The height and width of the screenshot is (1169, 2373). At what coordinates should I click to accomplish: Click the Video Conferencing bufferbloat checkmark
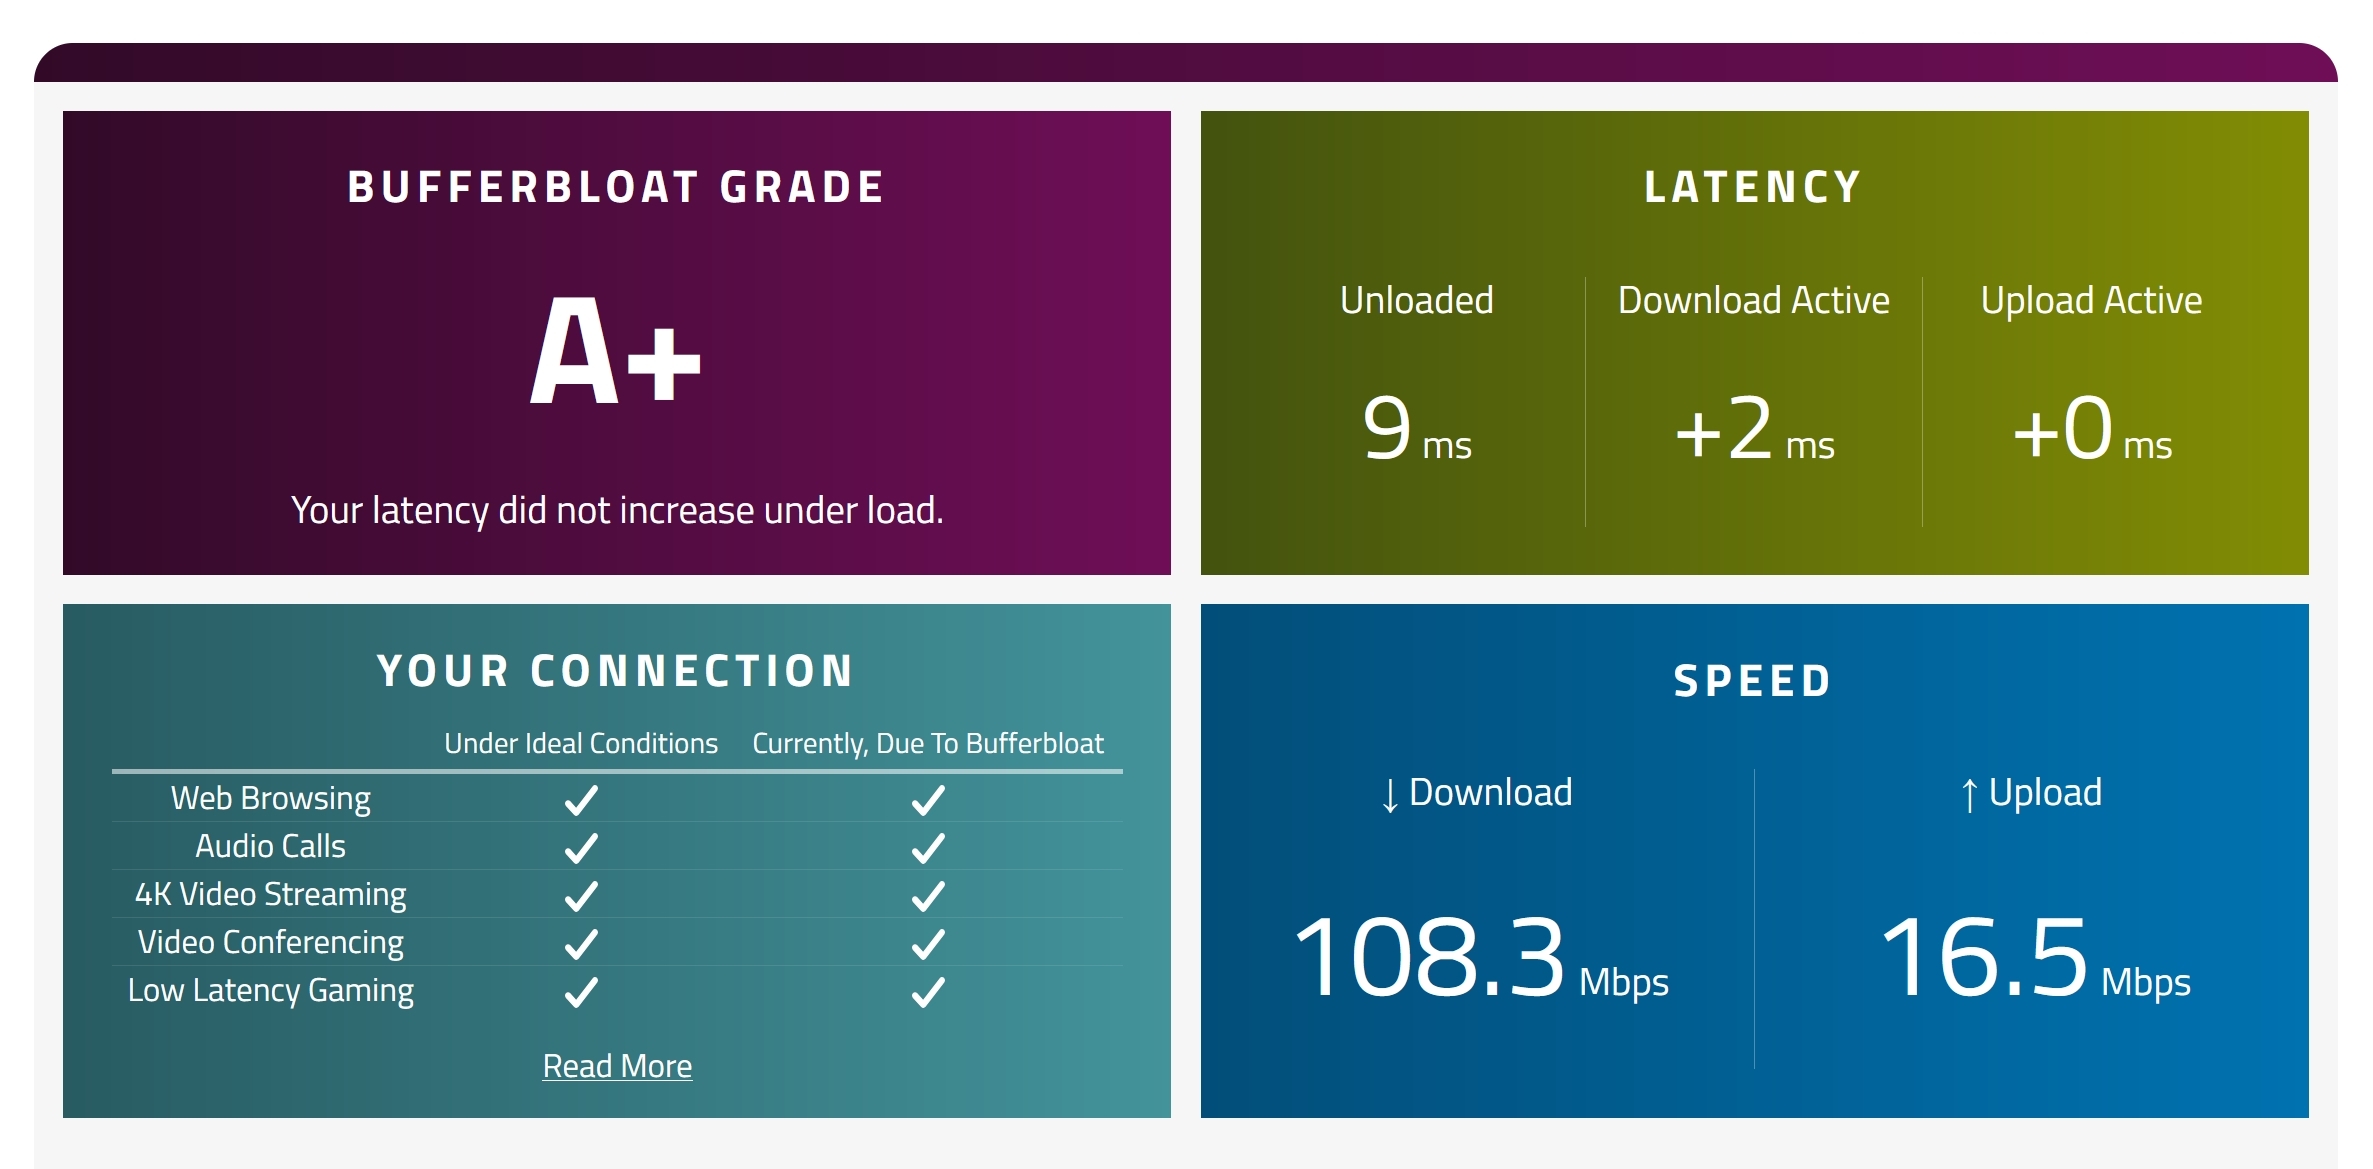point(928,944)
